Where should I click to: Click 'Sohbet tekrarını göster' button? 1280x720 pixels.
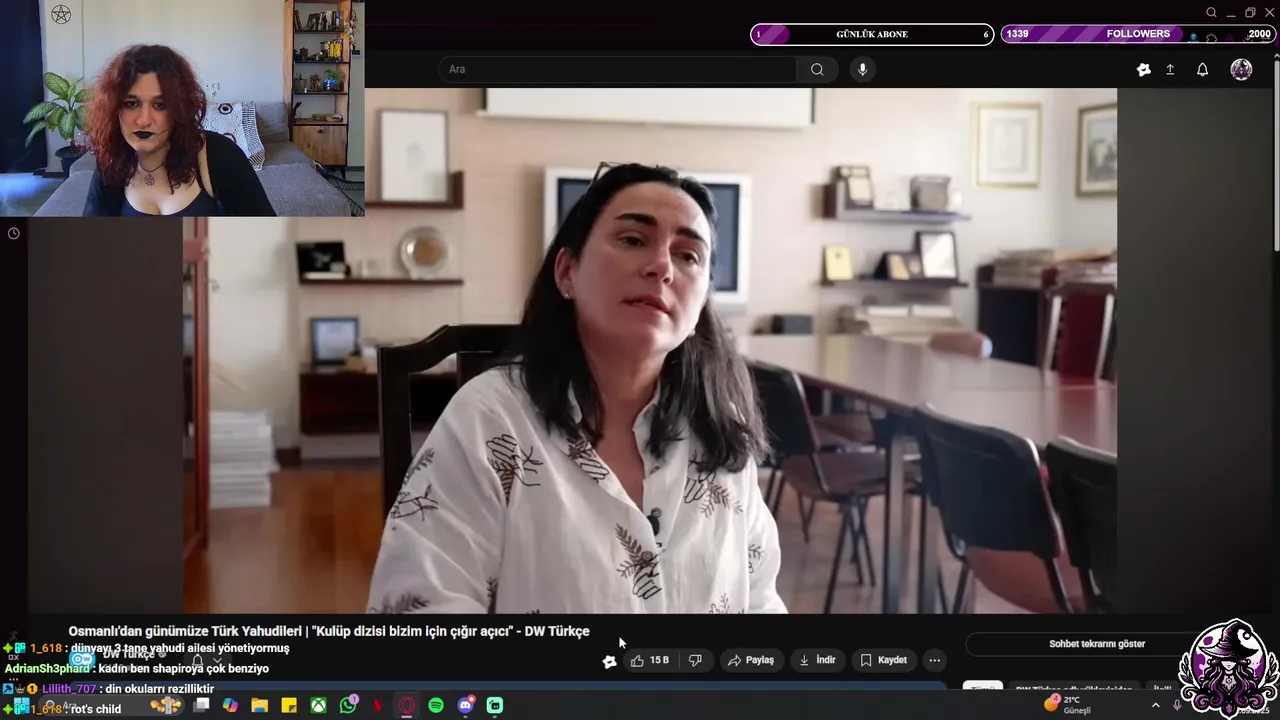(x=1097, y=644)
